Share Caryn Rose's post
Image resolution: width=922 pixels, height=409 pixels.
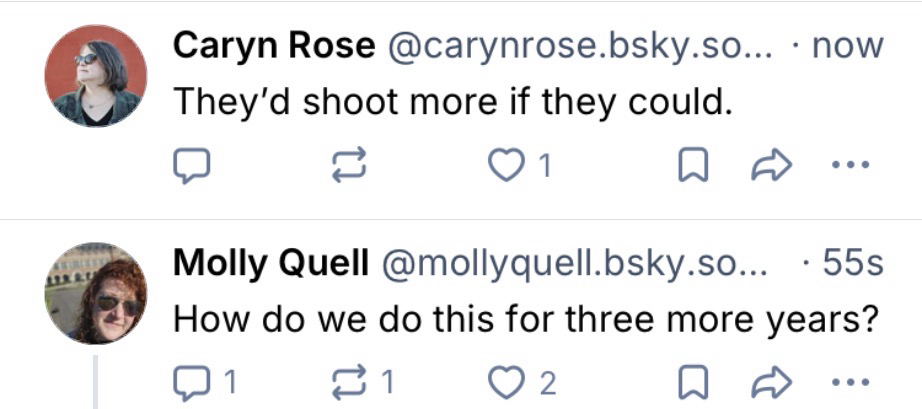click(766, 167)
